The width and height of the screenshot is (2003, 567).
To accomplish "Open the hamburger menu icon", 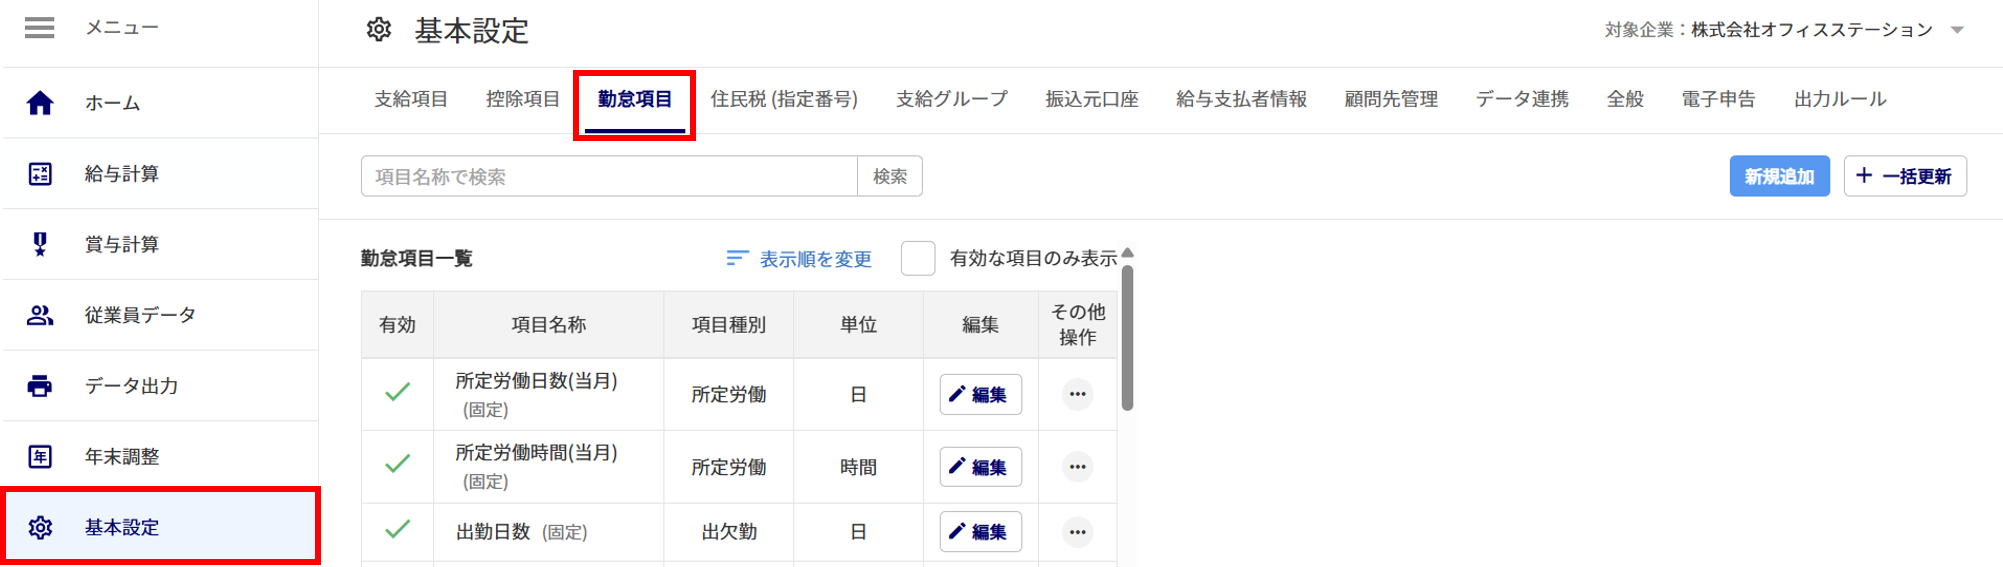I will [40, 28].
